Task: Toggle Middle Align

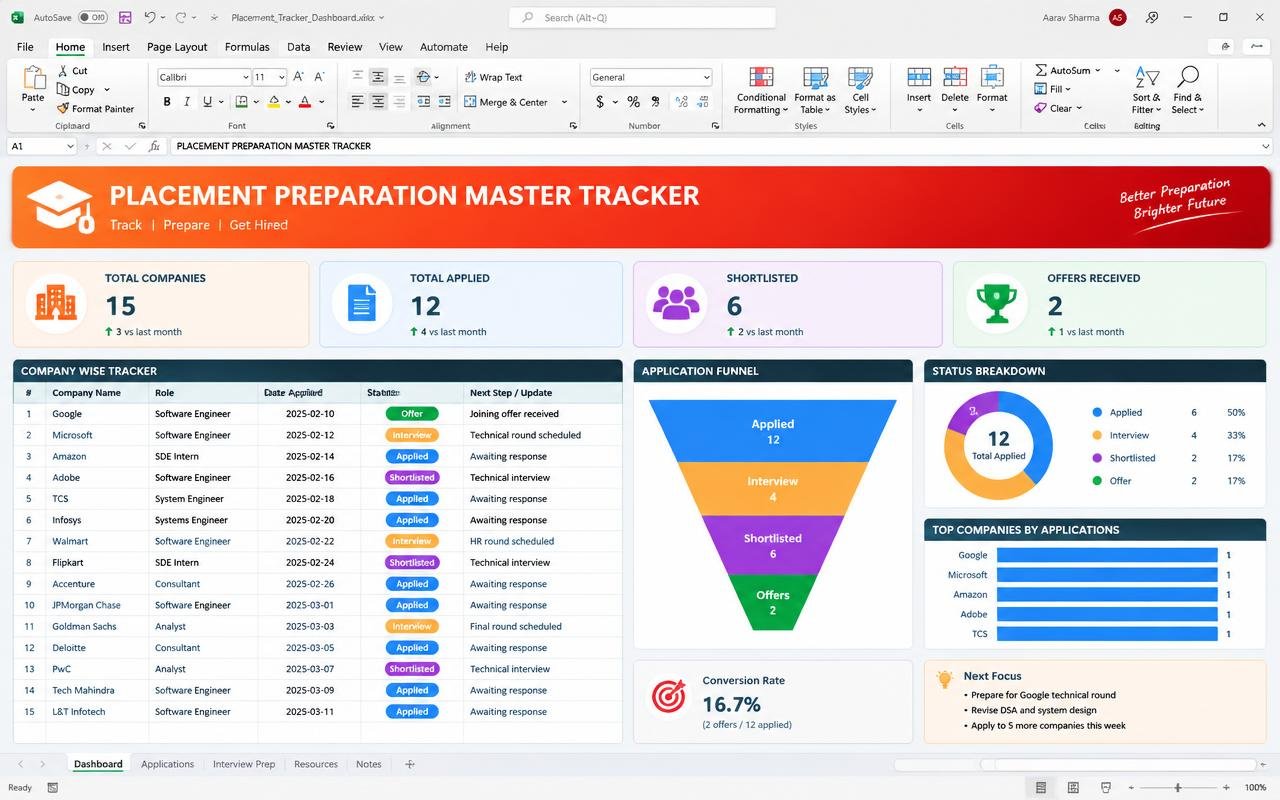Action: pos(378,77)
